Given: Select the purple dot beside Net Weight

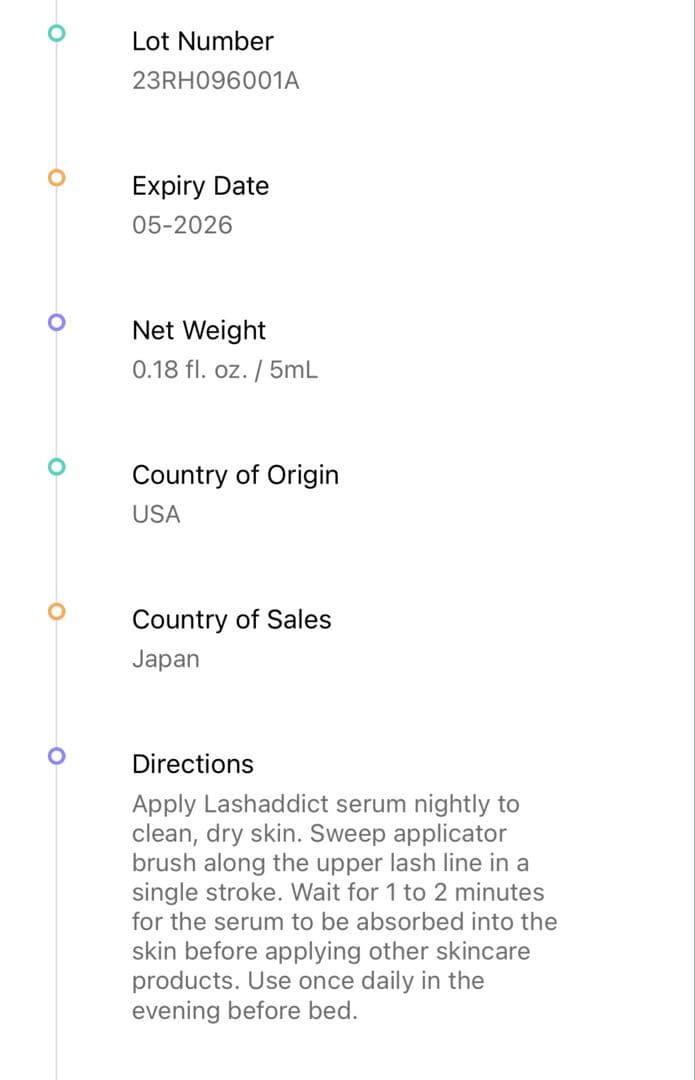Looking at the screenshot, I should [57, 322].
